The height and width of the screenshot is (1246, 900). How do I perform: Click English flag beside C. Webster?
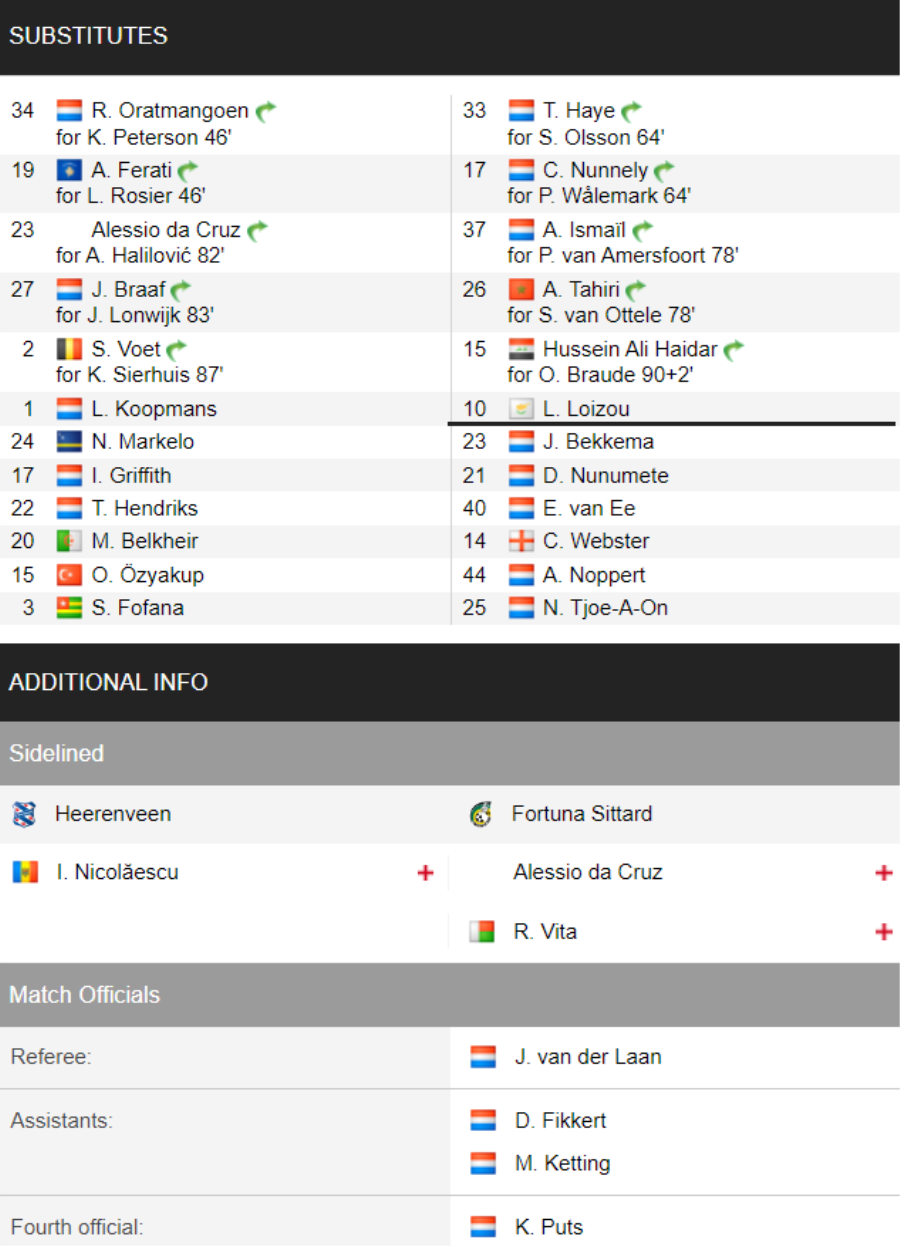(521, 541)
